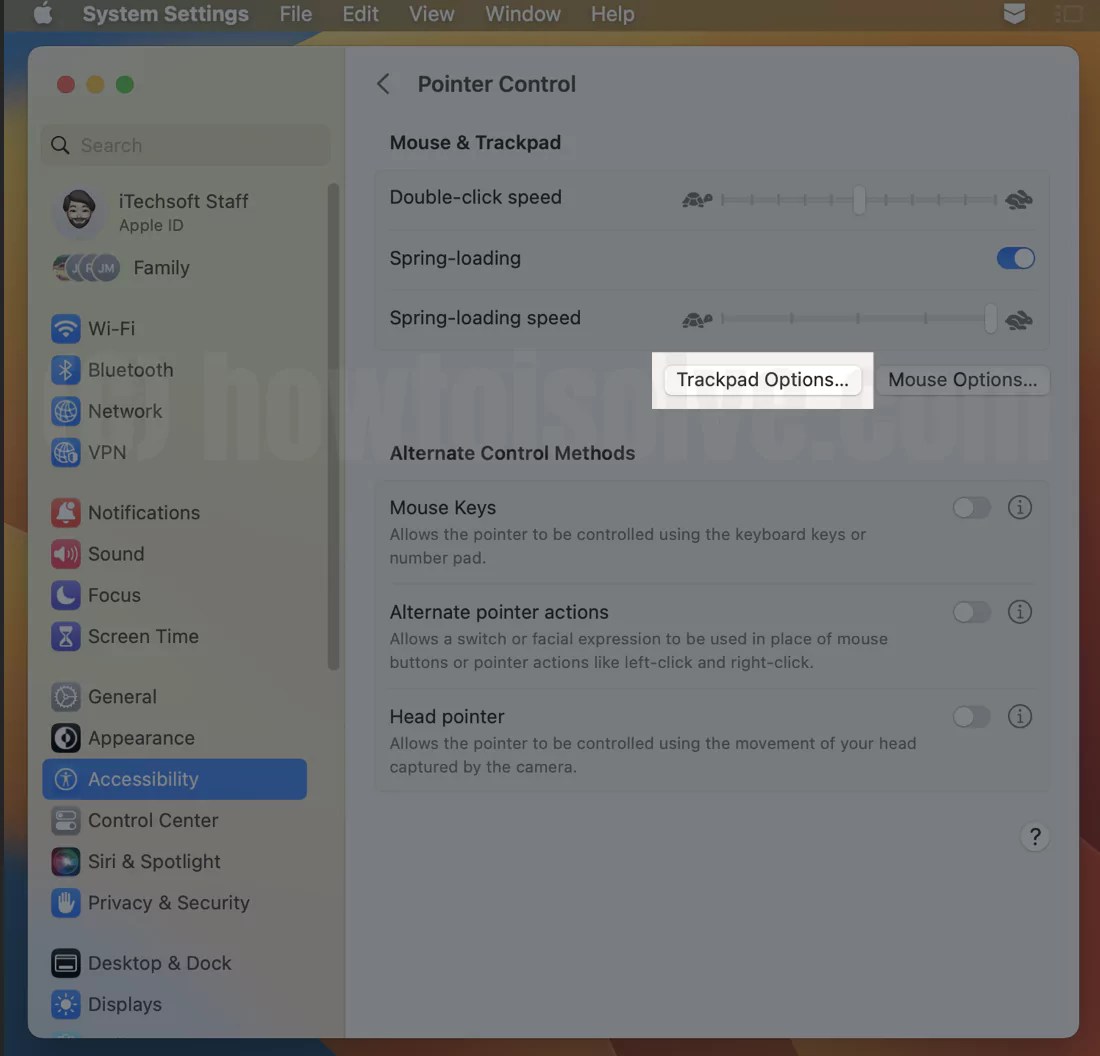Select Siri & Spotlight settings
The height and width of the screenshot is (1056, 1100).
click(x=153, y=861)
